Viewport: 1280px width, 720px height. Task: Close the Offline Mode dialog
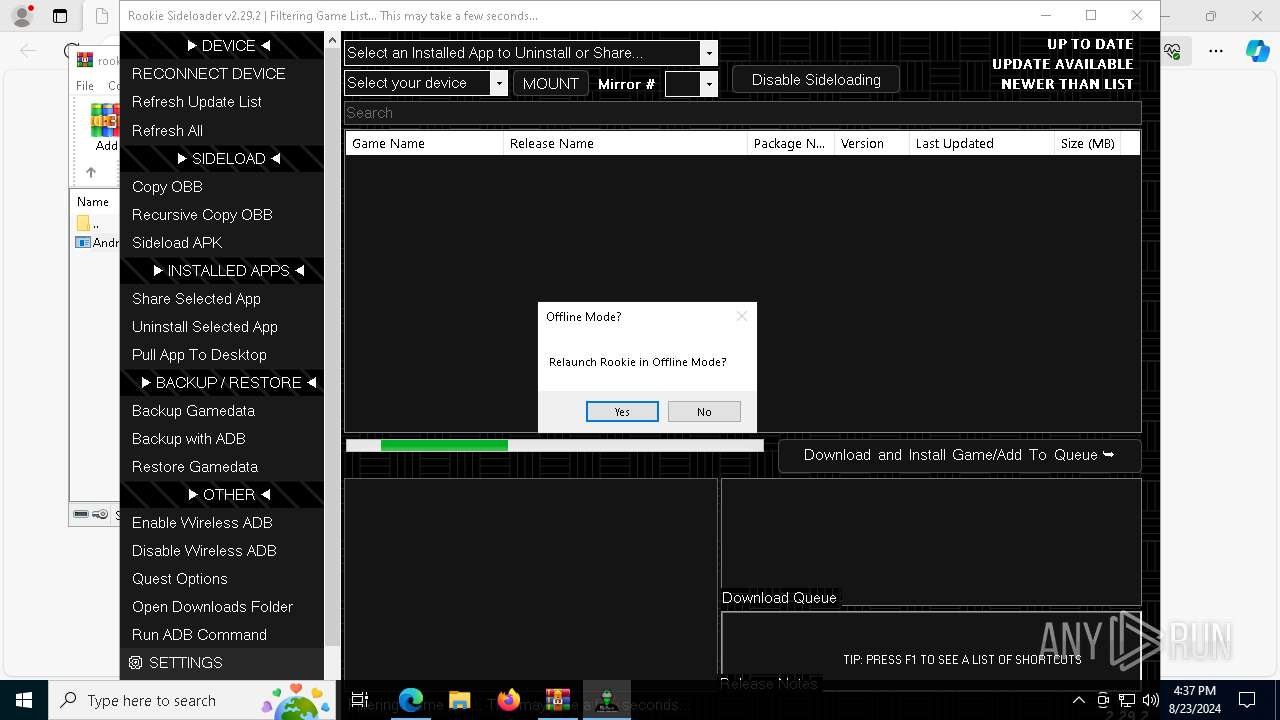[741, 316]
